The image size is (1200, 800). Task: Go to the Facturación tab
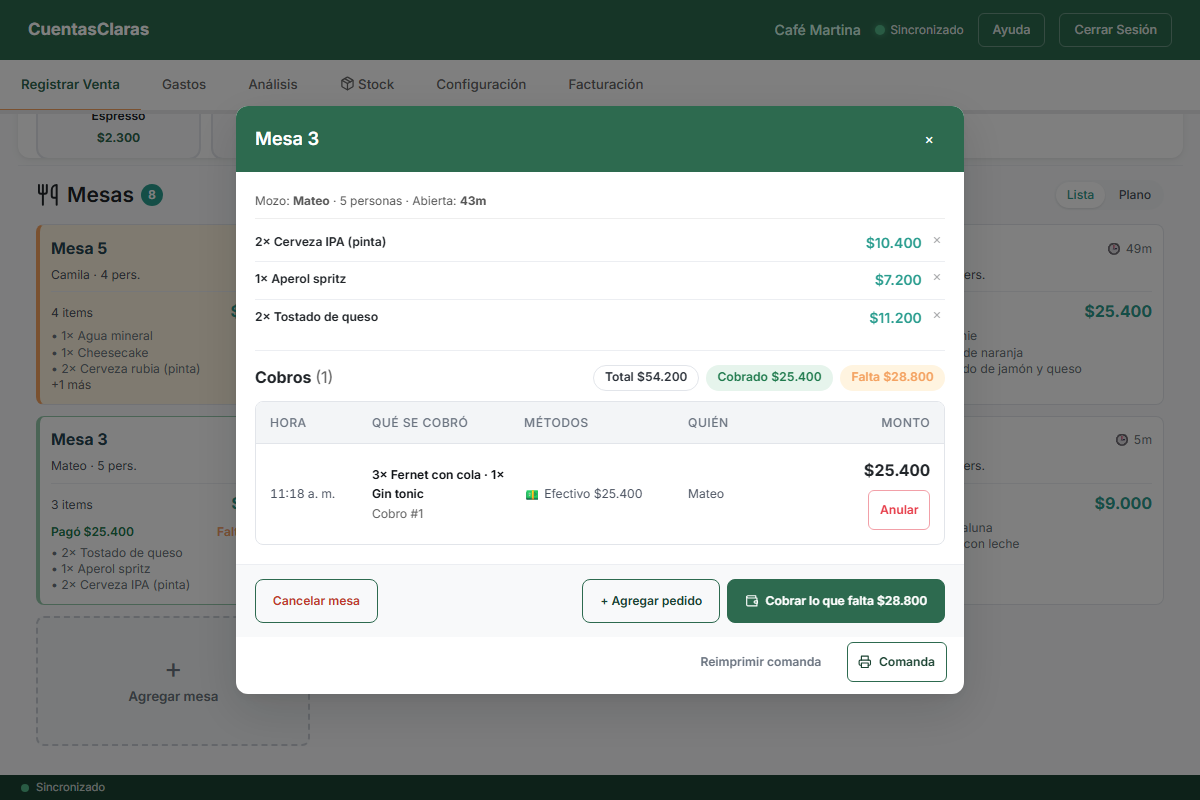606,84
